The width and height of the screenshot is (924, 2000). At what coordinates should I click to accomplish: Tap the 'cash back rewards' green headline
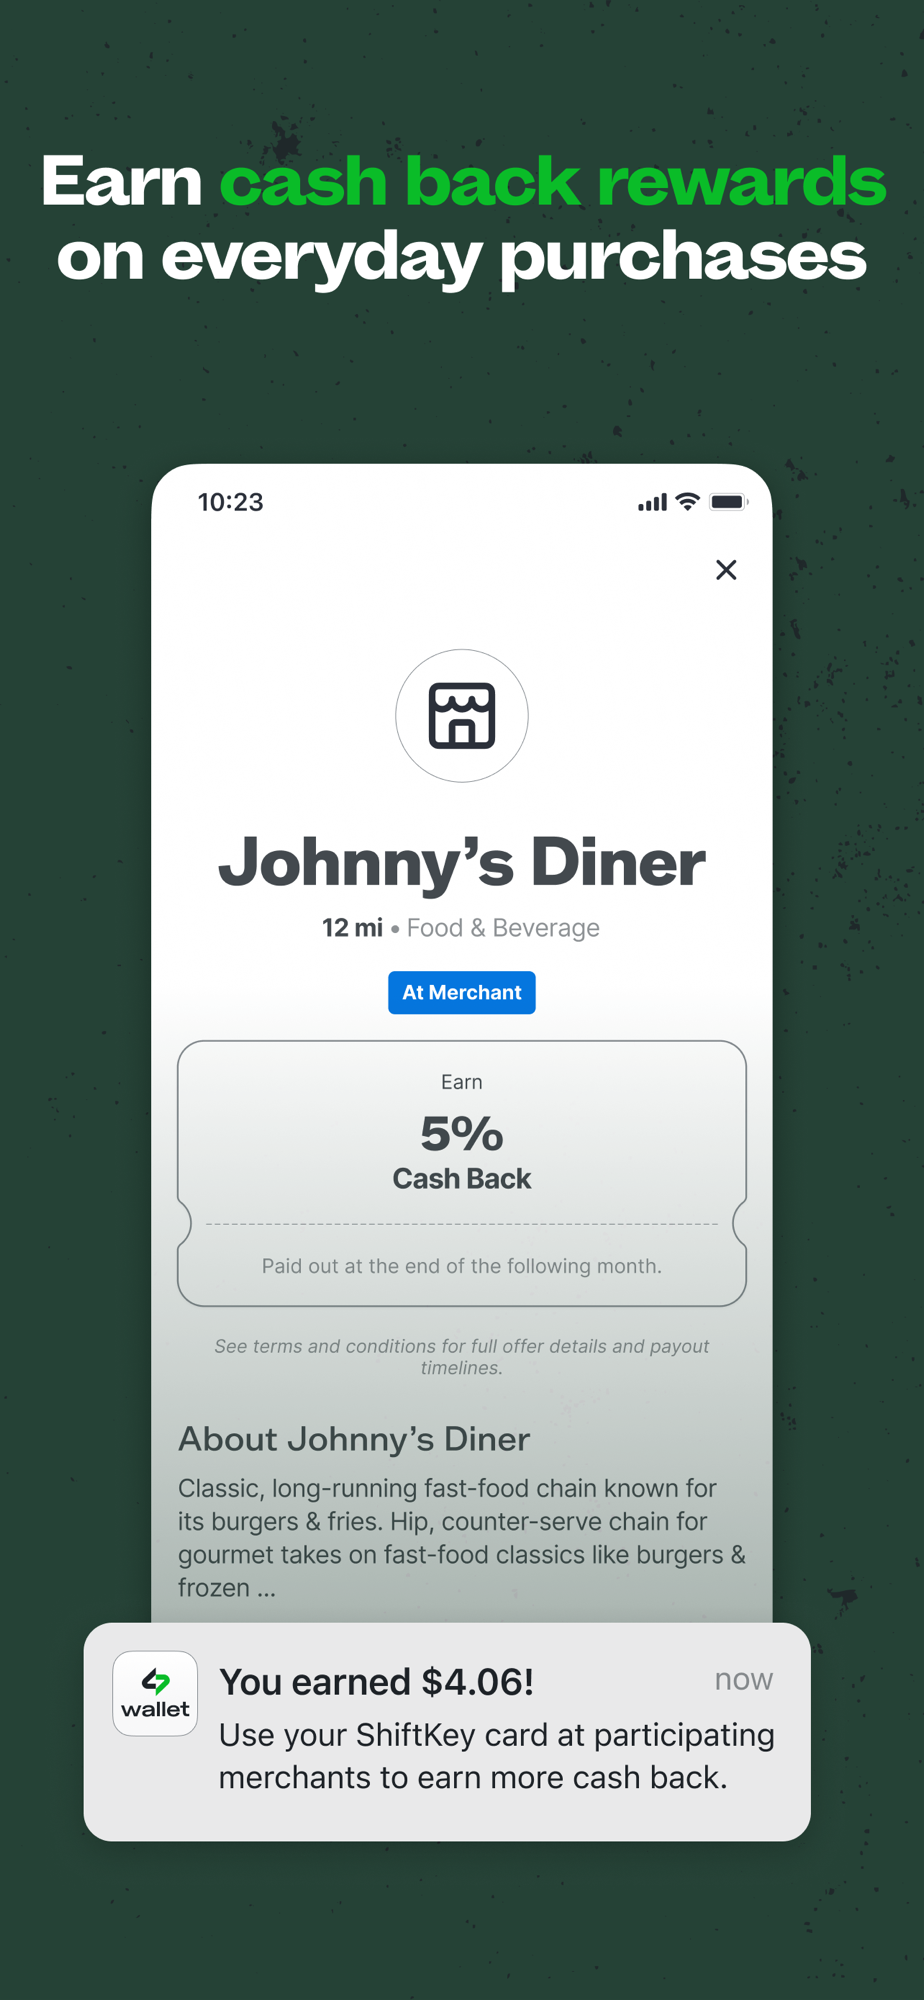pyautogui.click(x=553, y=182)
